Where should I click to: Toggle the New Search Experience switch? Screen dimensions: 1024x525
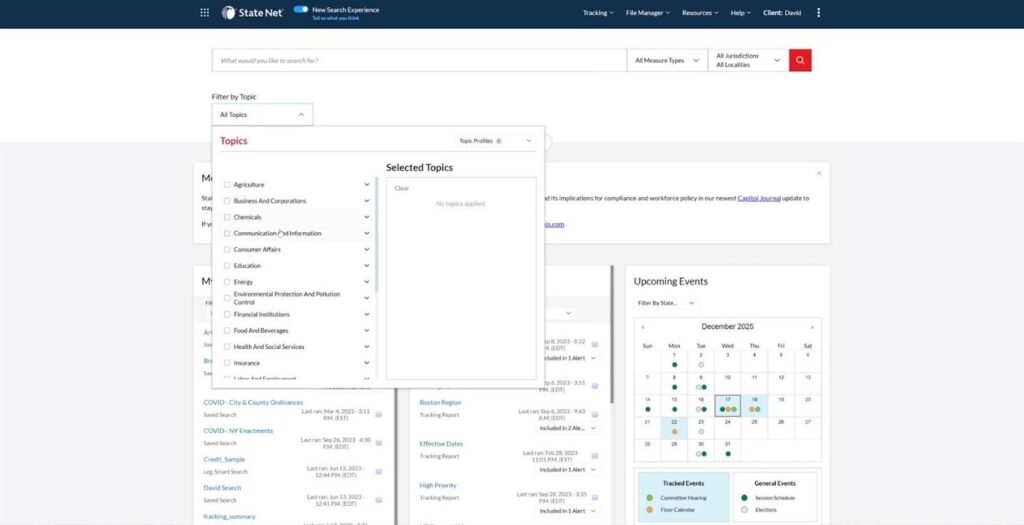[300, 9]
